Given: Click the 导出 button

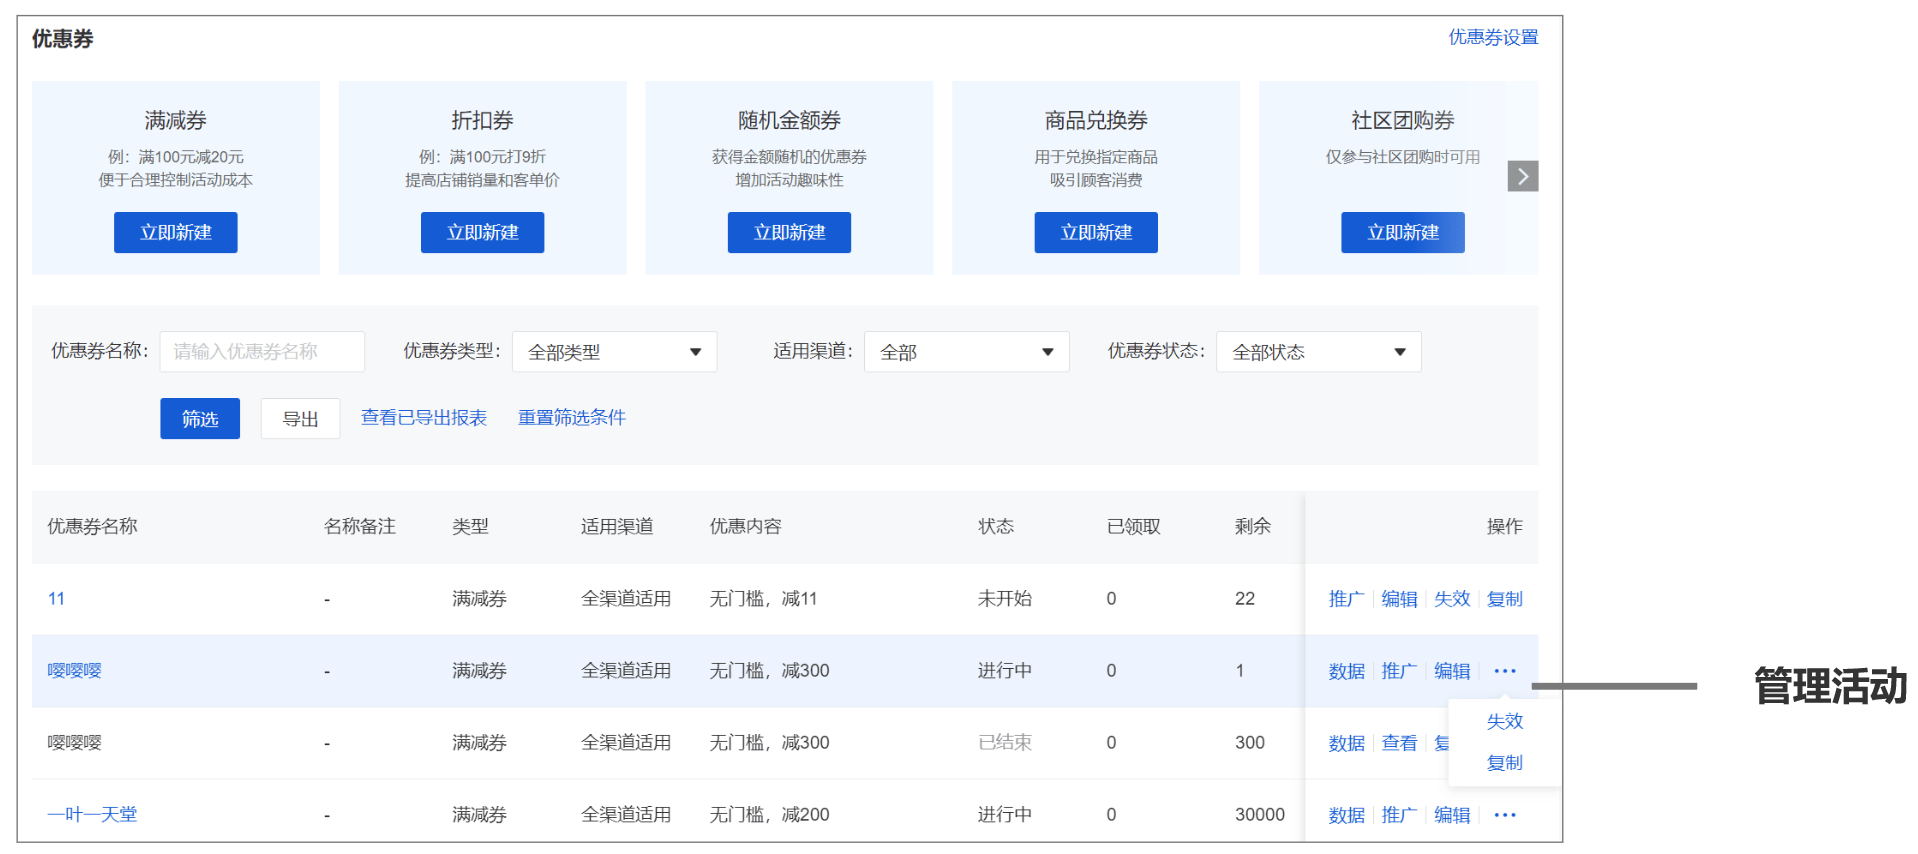Looking at the screenshot, I should pos(300,419).
